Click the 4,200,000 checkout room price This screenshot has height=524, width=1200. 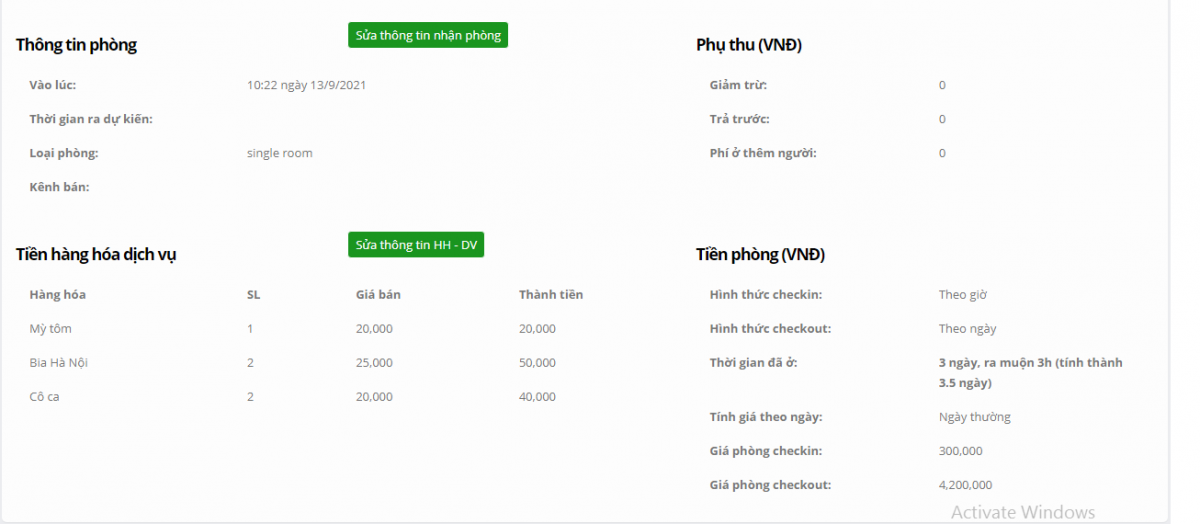[x=965, y=485]
